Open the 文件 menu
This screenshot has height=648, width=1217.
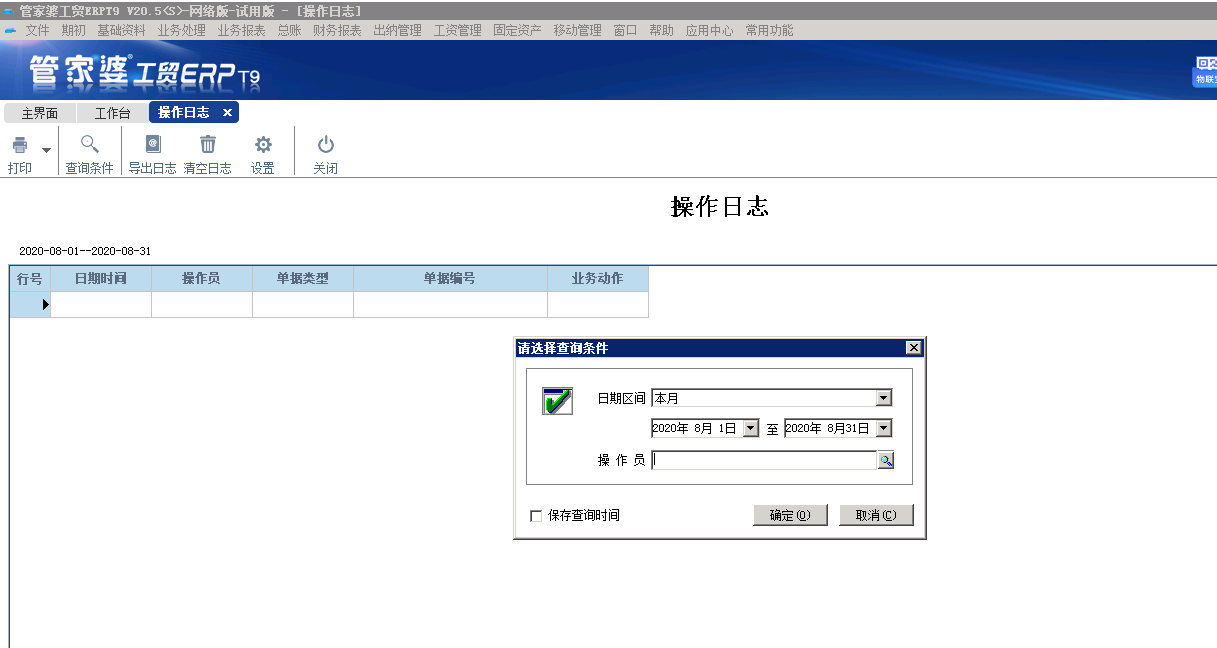pyautogui.click(x=37, y=30)
